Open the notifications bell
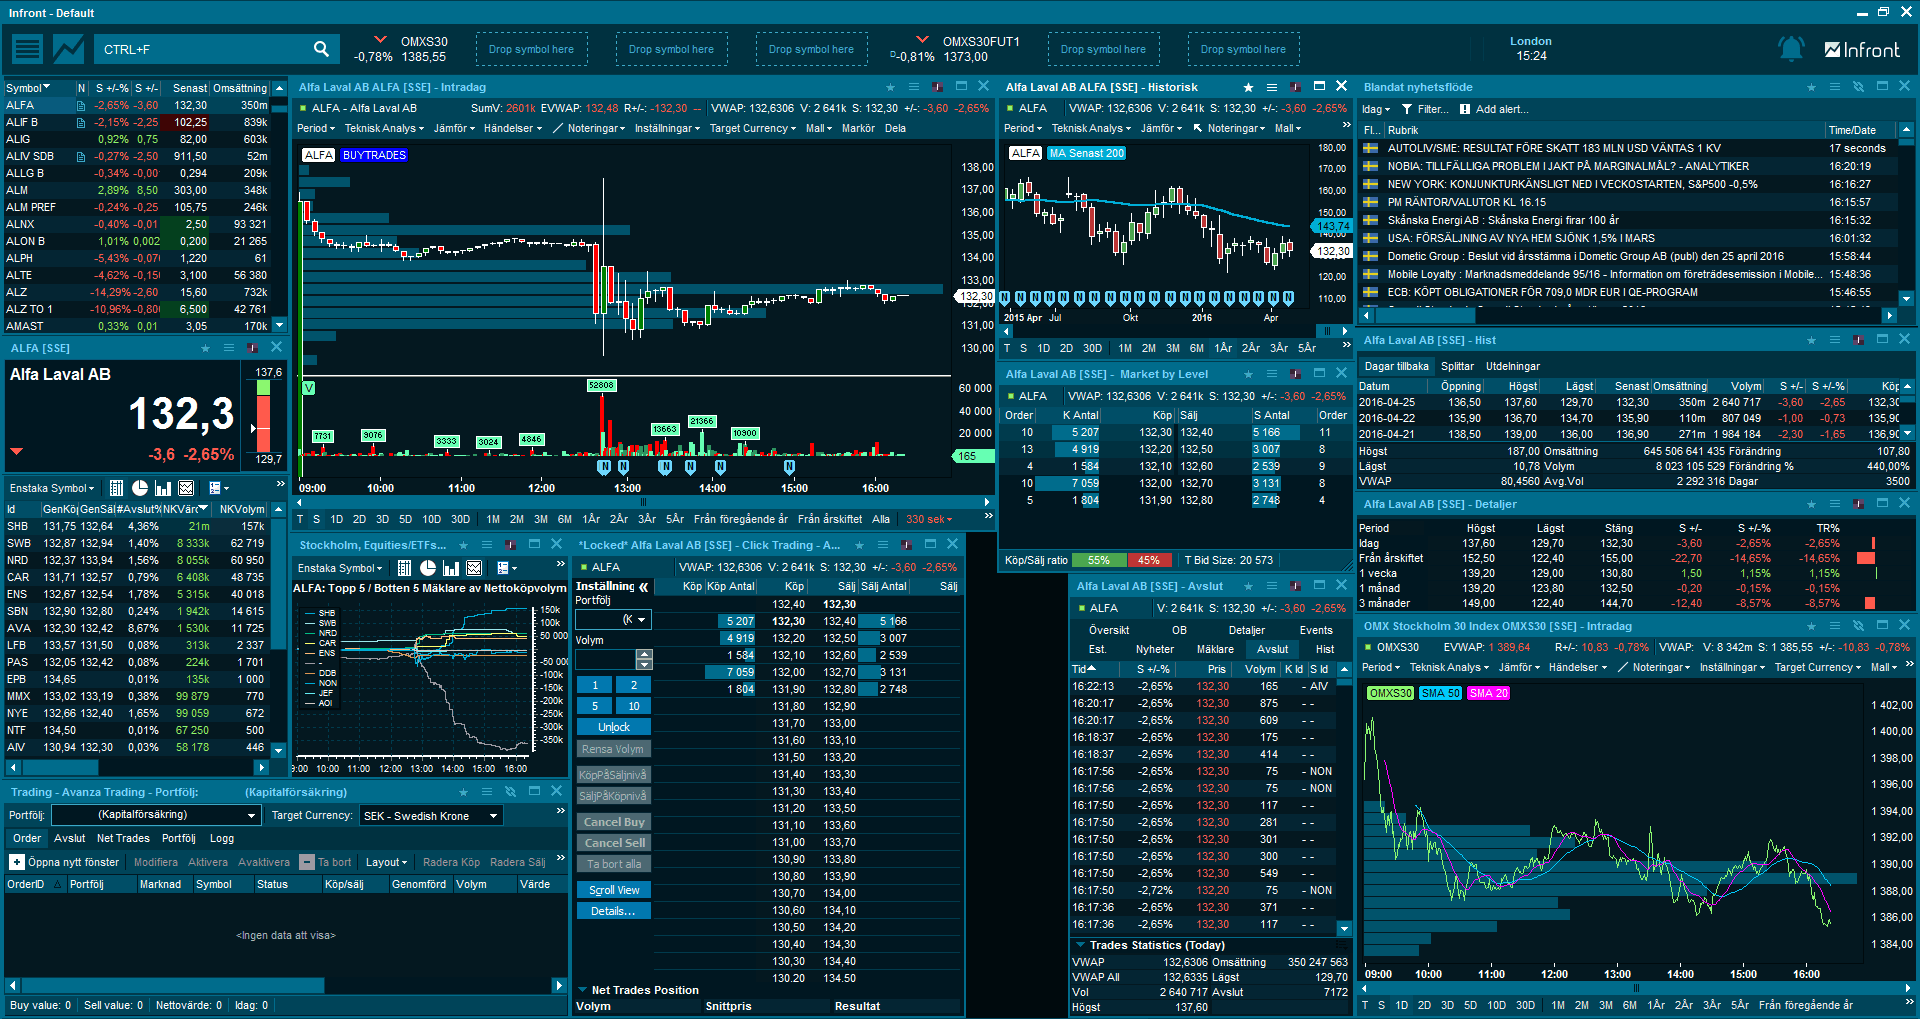The height and width of the screenshot is (1019, 1920). coord(1790,49)
